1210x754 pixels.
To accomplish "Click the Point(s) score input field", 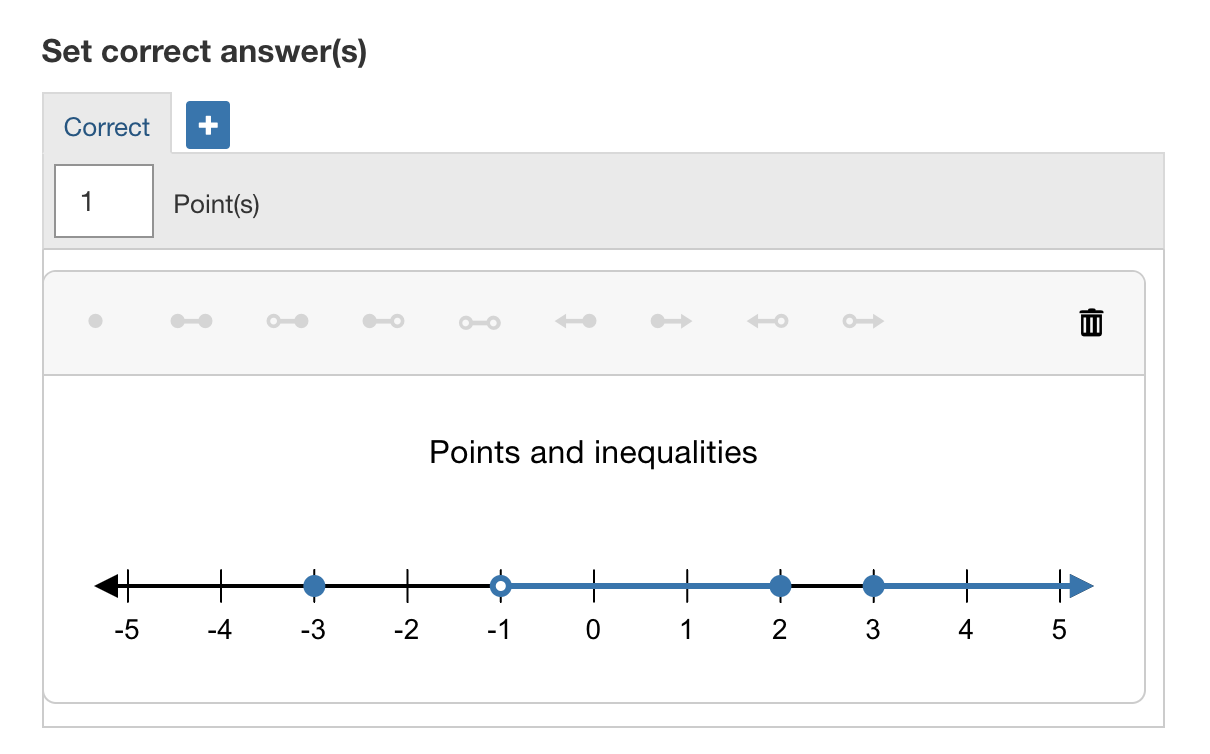I will pyautogui.click(x=103, y=202).
